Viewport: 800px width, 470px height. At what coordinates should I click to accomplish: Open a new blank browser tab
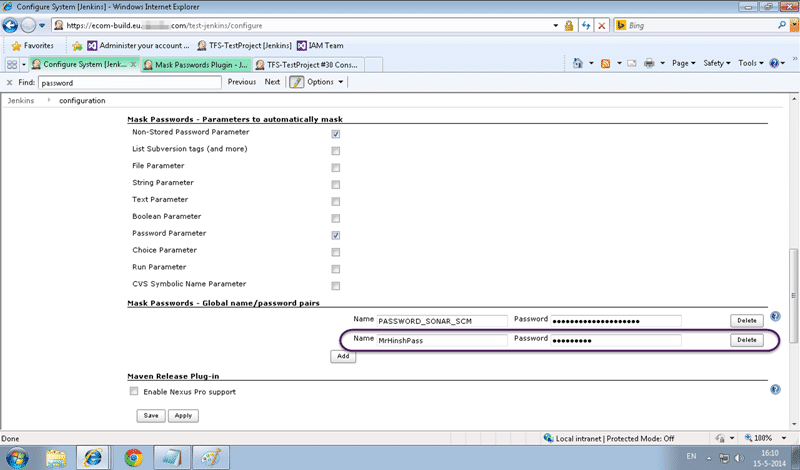pos(373,65)
